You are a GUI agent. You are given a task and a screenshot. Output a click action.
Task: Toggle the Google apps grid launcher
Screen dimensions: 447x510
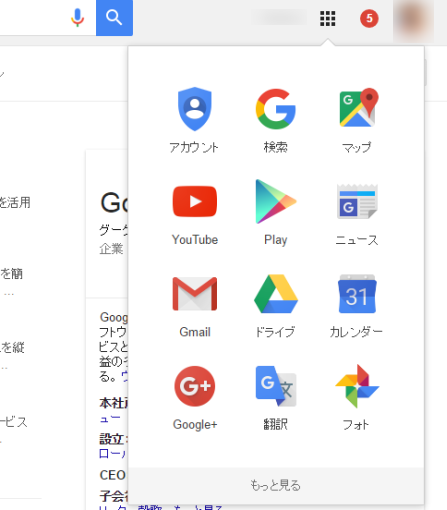coord(328,18)
